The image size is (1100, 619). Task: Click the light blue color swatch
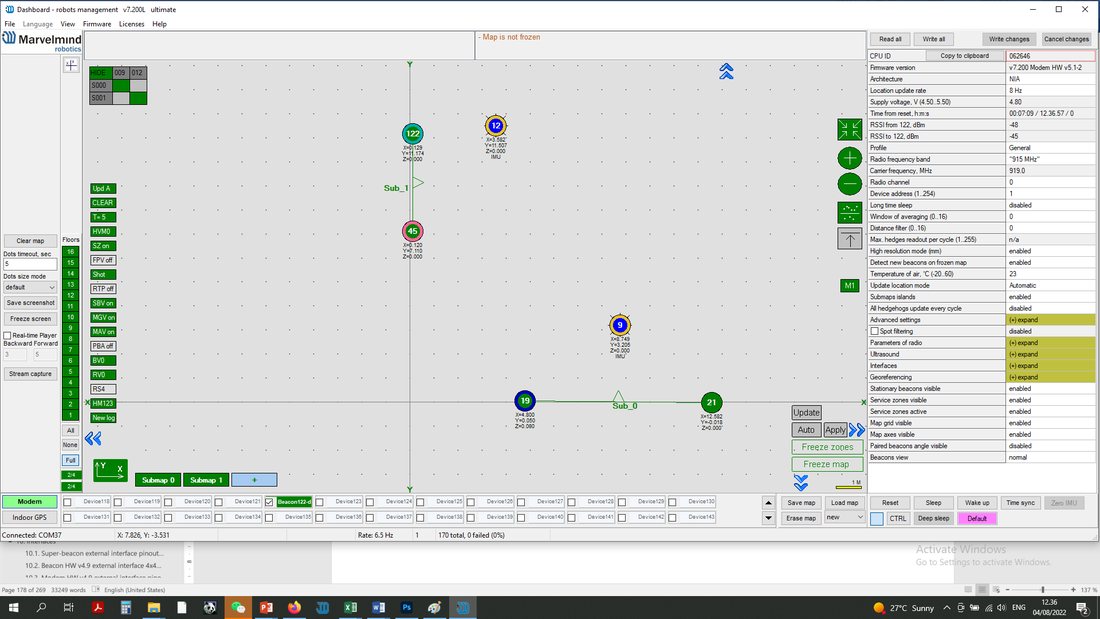tap(877, 519)
